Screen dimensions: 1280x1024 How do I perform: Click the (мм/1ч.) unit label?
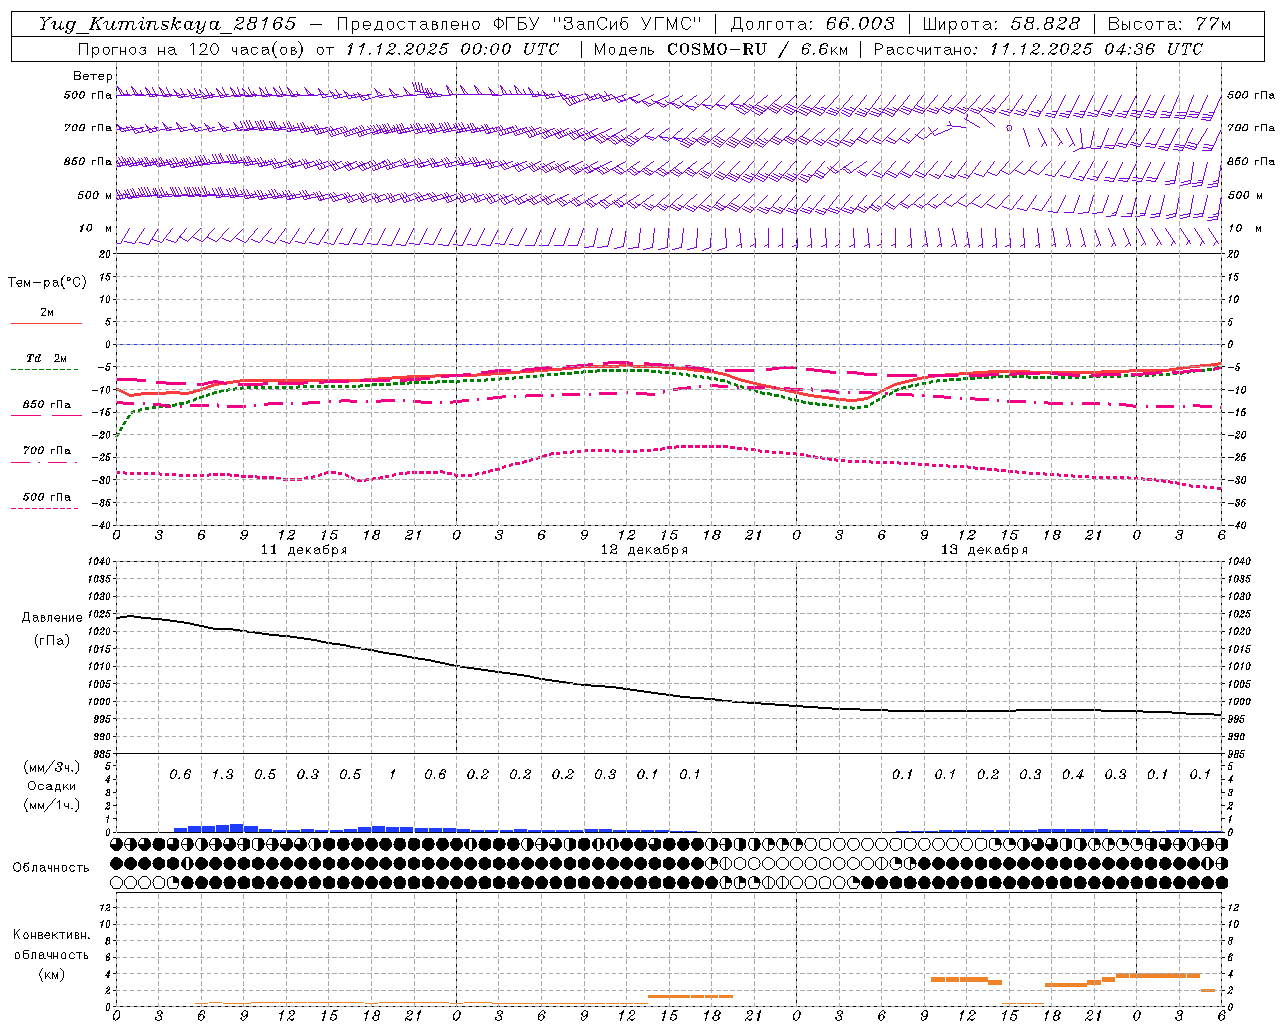tap(51, 805)
